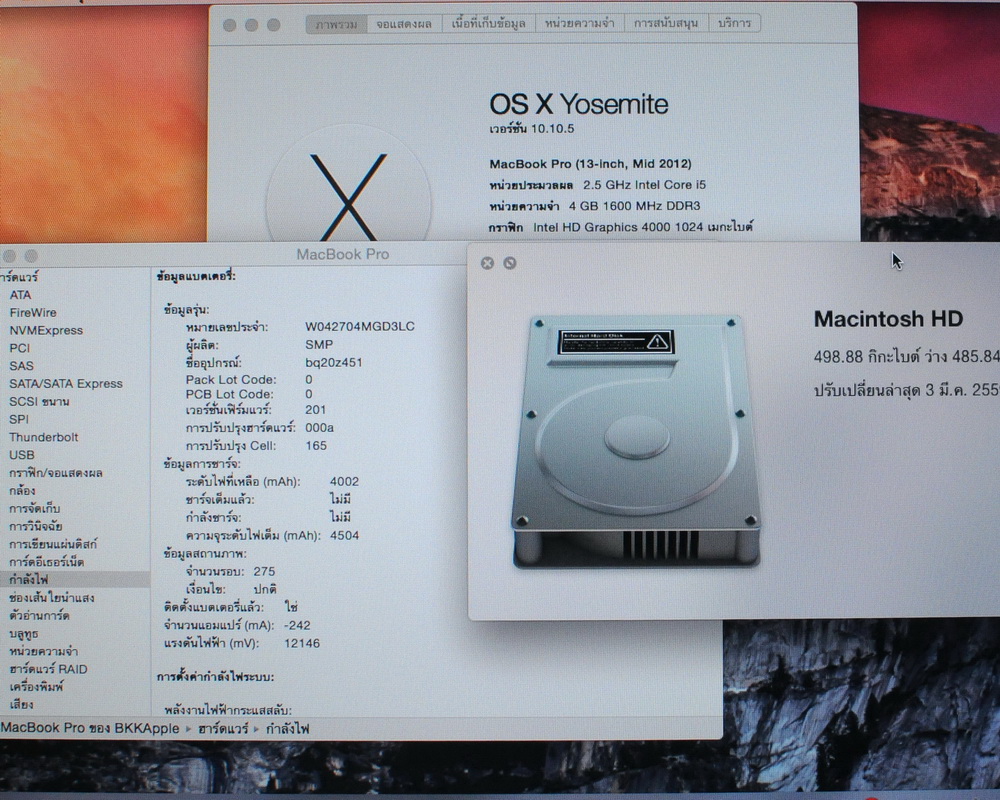Click the Macintosh HD title text
The width and height of the screenshot is (1000, 800).
coord(888,318)
